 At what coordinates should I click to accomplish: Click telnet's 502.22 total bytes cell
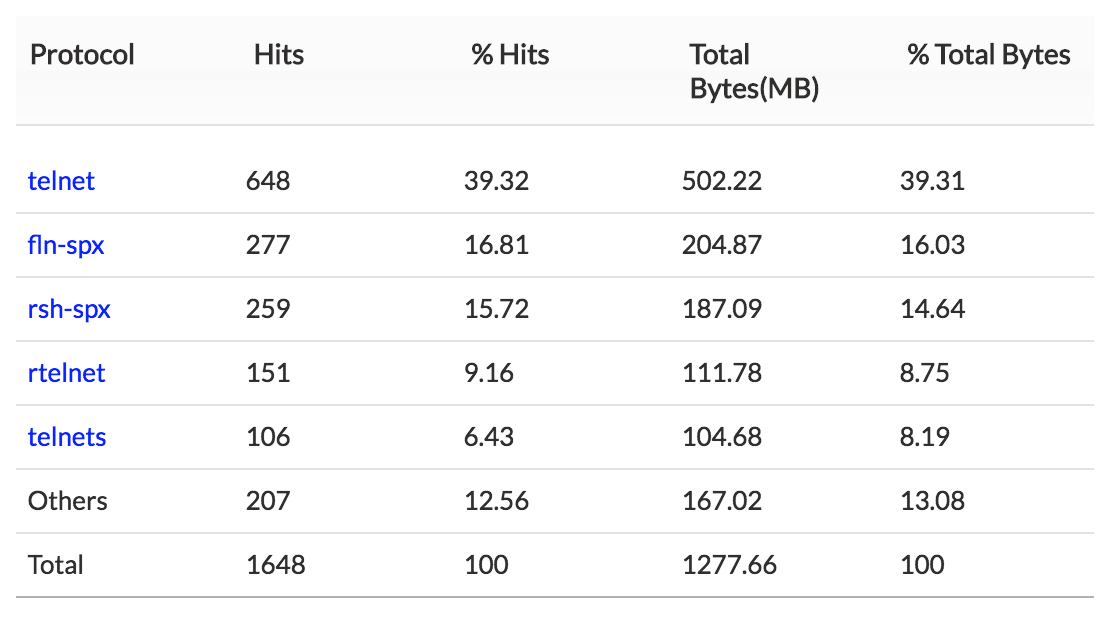click(x=721, y=181)
